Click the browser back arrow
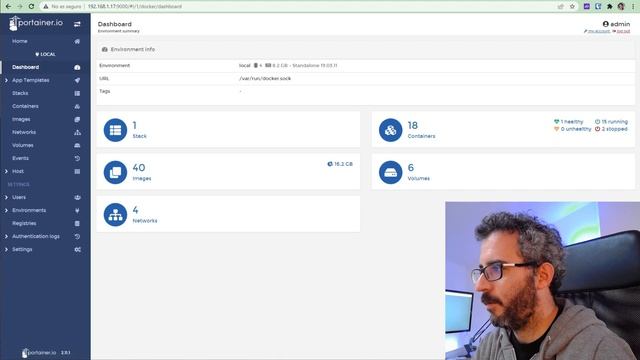 [8, 7]
